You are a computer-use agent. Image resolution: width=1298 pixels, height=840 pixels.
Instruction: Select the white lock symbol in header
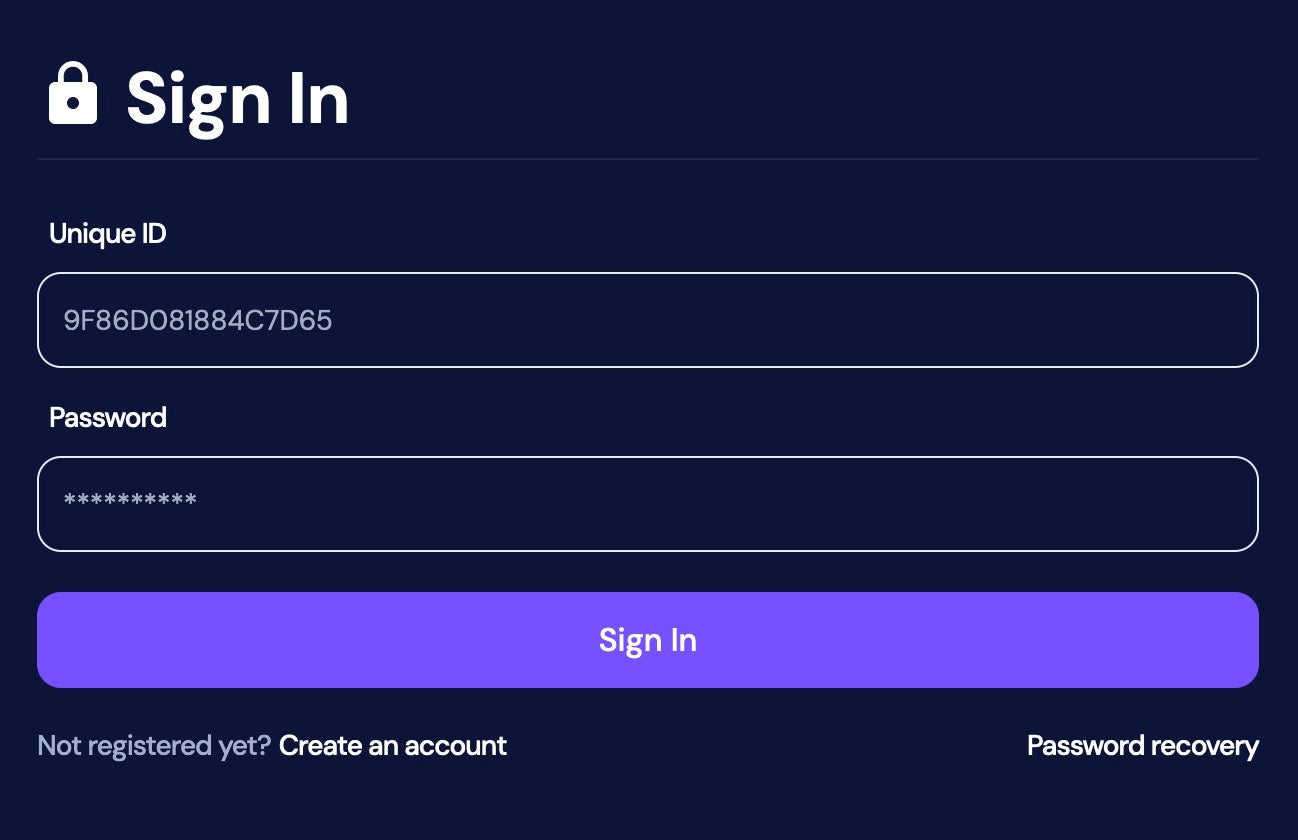coord(73,94)
